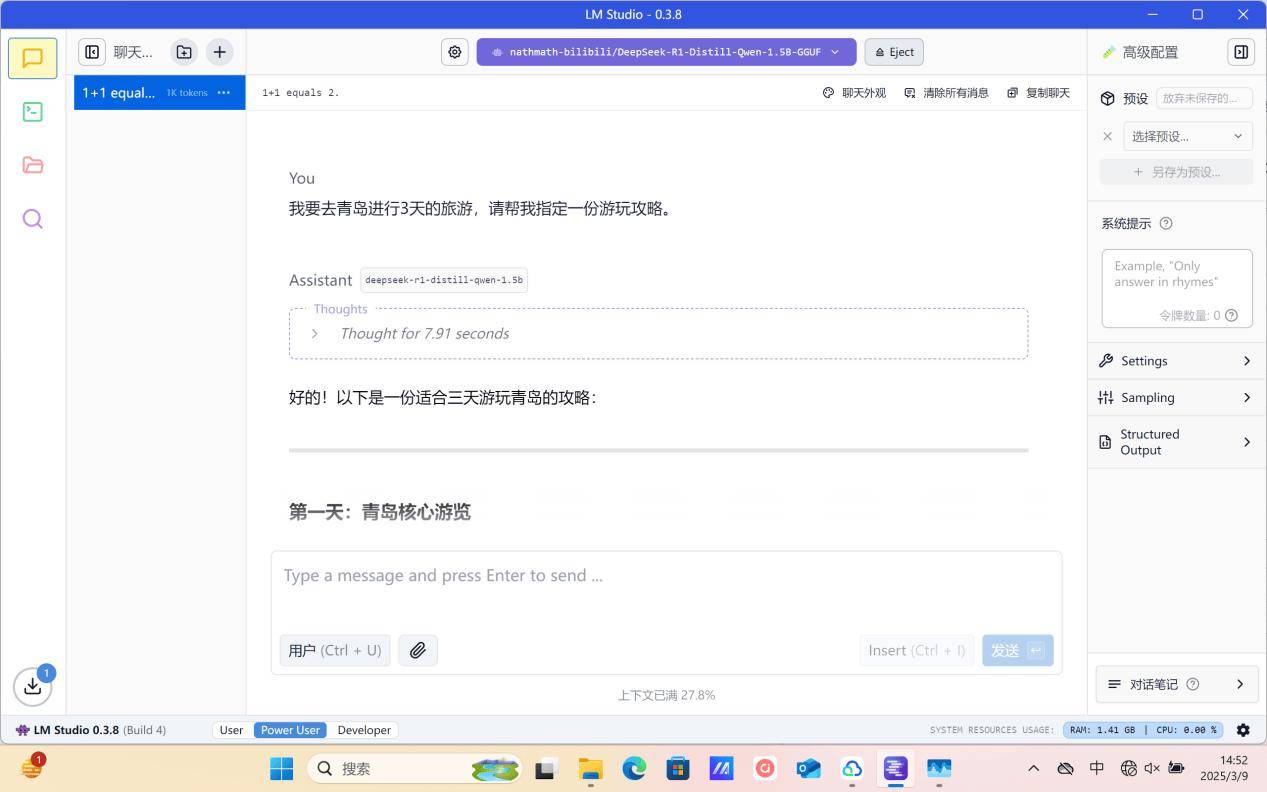Click 清除所有消息 to clear messages
This screenshot has height=792, width=1267.
click(946, 93)
